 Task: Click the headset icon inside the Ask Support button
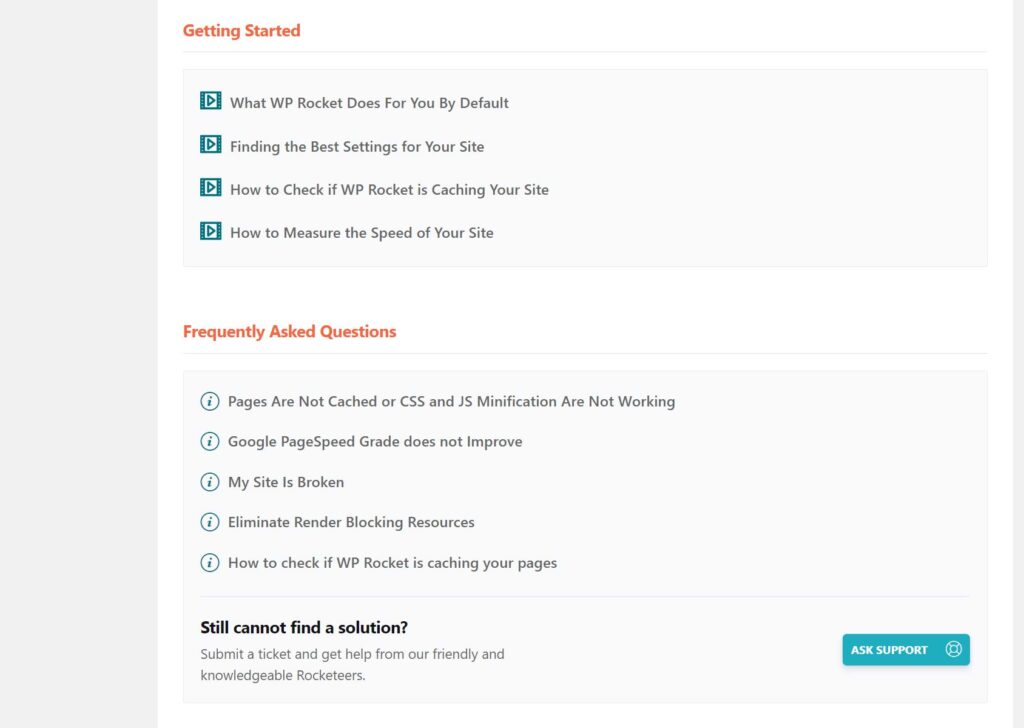tap(952, 649)
